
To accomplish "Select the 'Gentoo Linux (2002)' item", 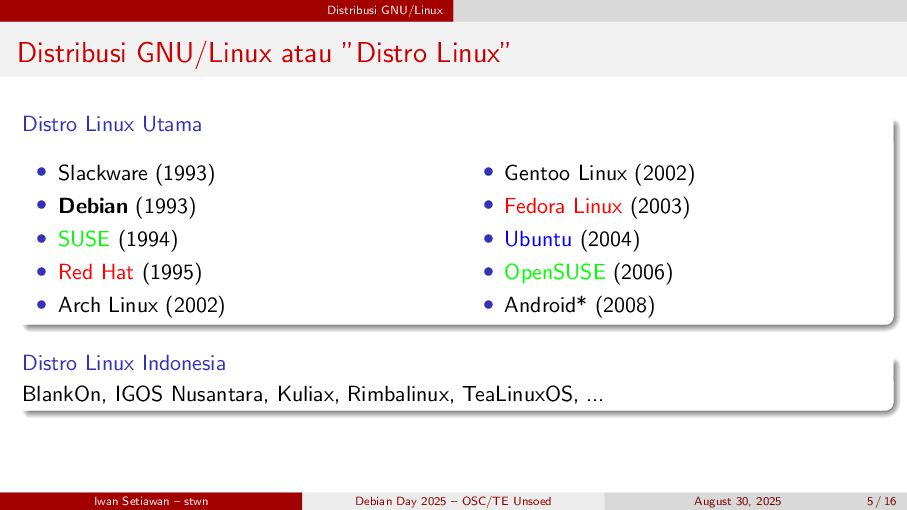I will pyautogui.click(x=600, y=173).
